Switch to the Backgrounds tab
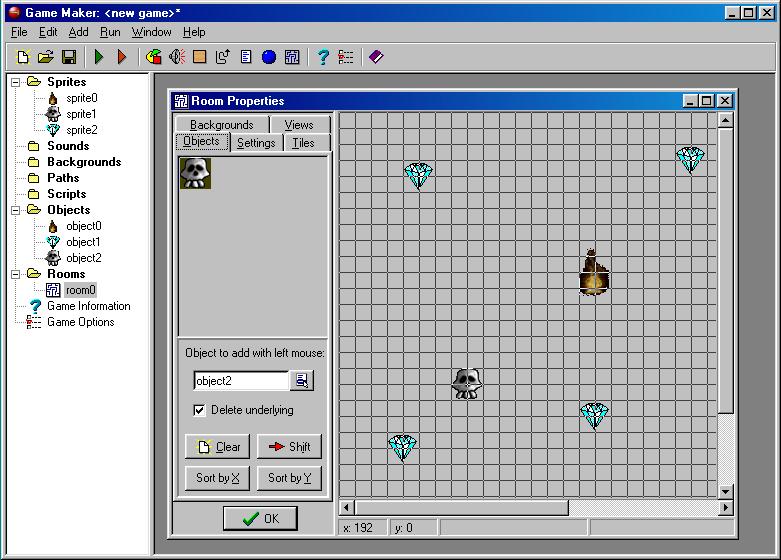Screen dimensions: 781x560 (x=221, y=125)
